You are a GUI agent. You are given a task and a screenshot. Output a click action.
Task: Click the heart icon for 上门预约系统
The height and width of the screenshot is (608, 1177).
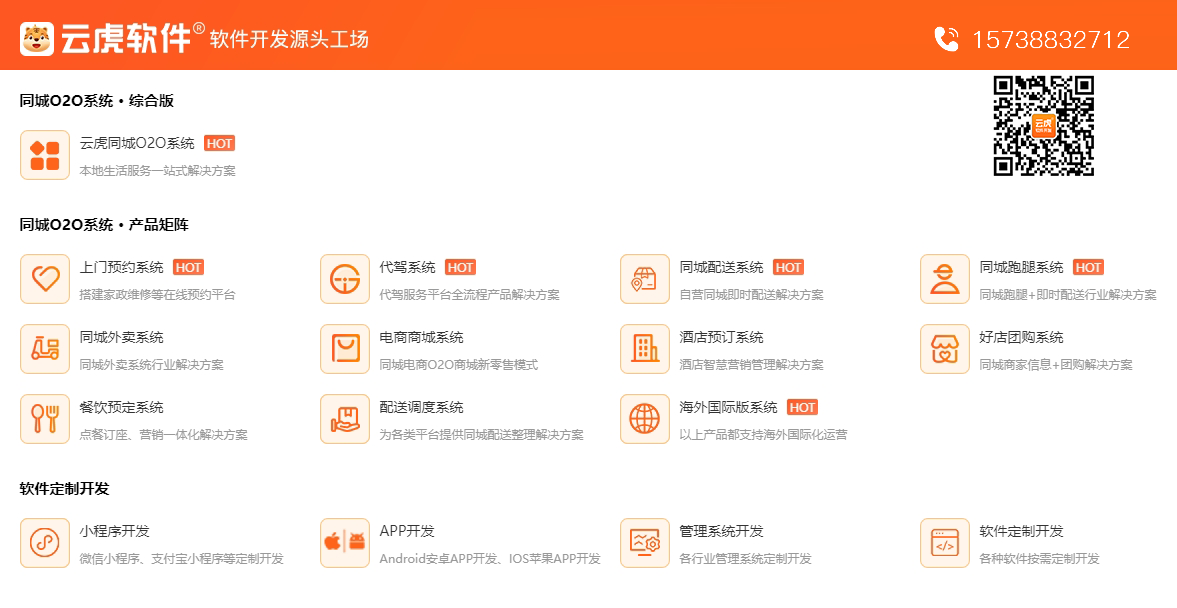[x=45, y=279]
